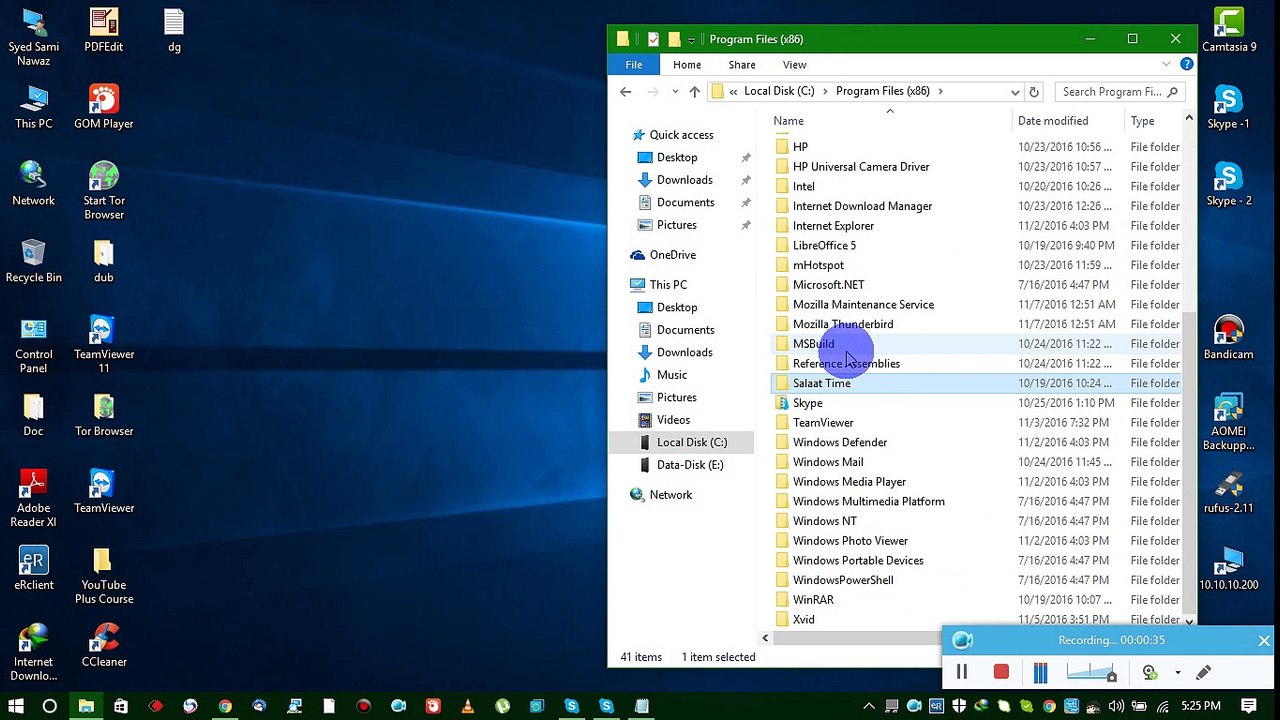
Task: Open Downloads under Quick access
Action: [x=684, y=180]
